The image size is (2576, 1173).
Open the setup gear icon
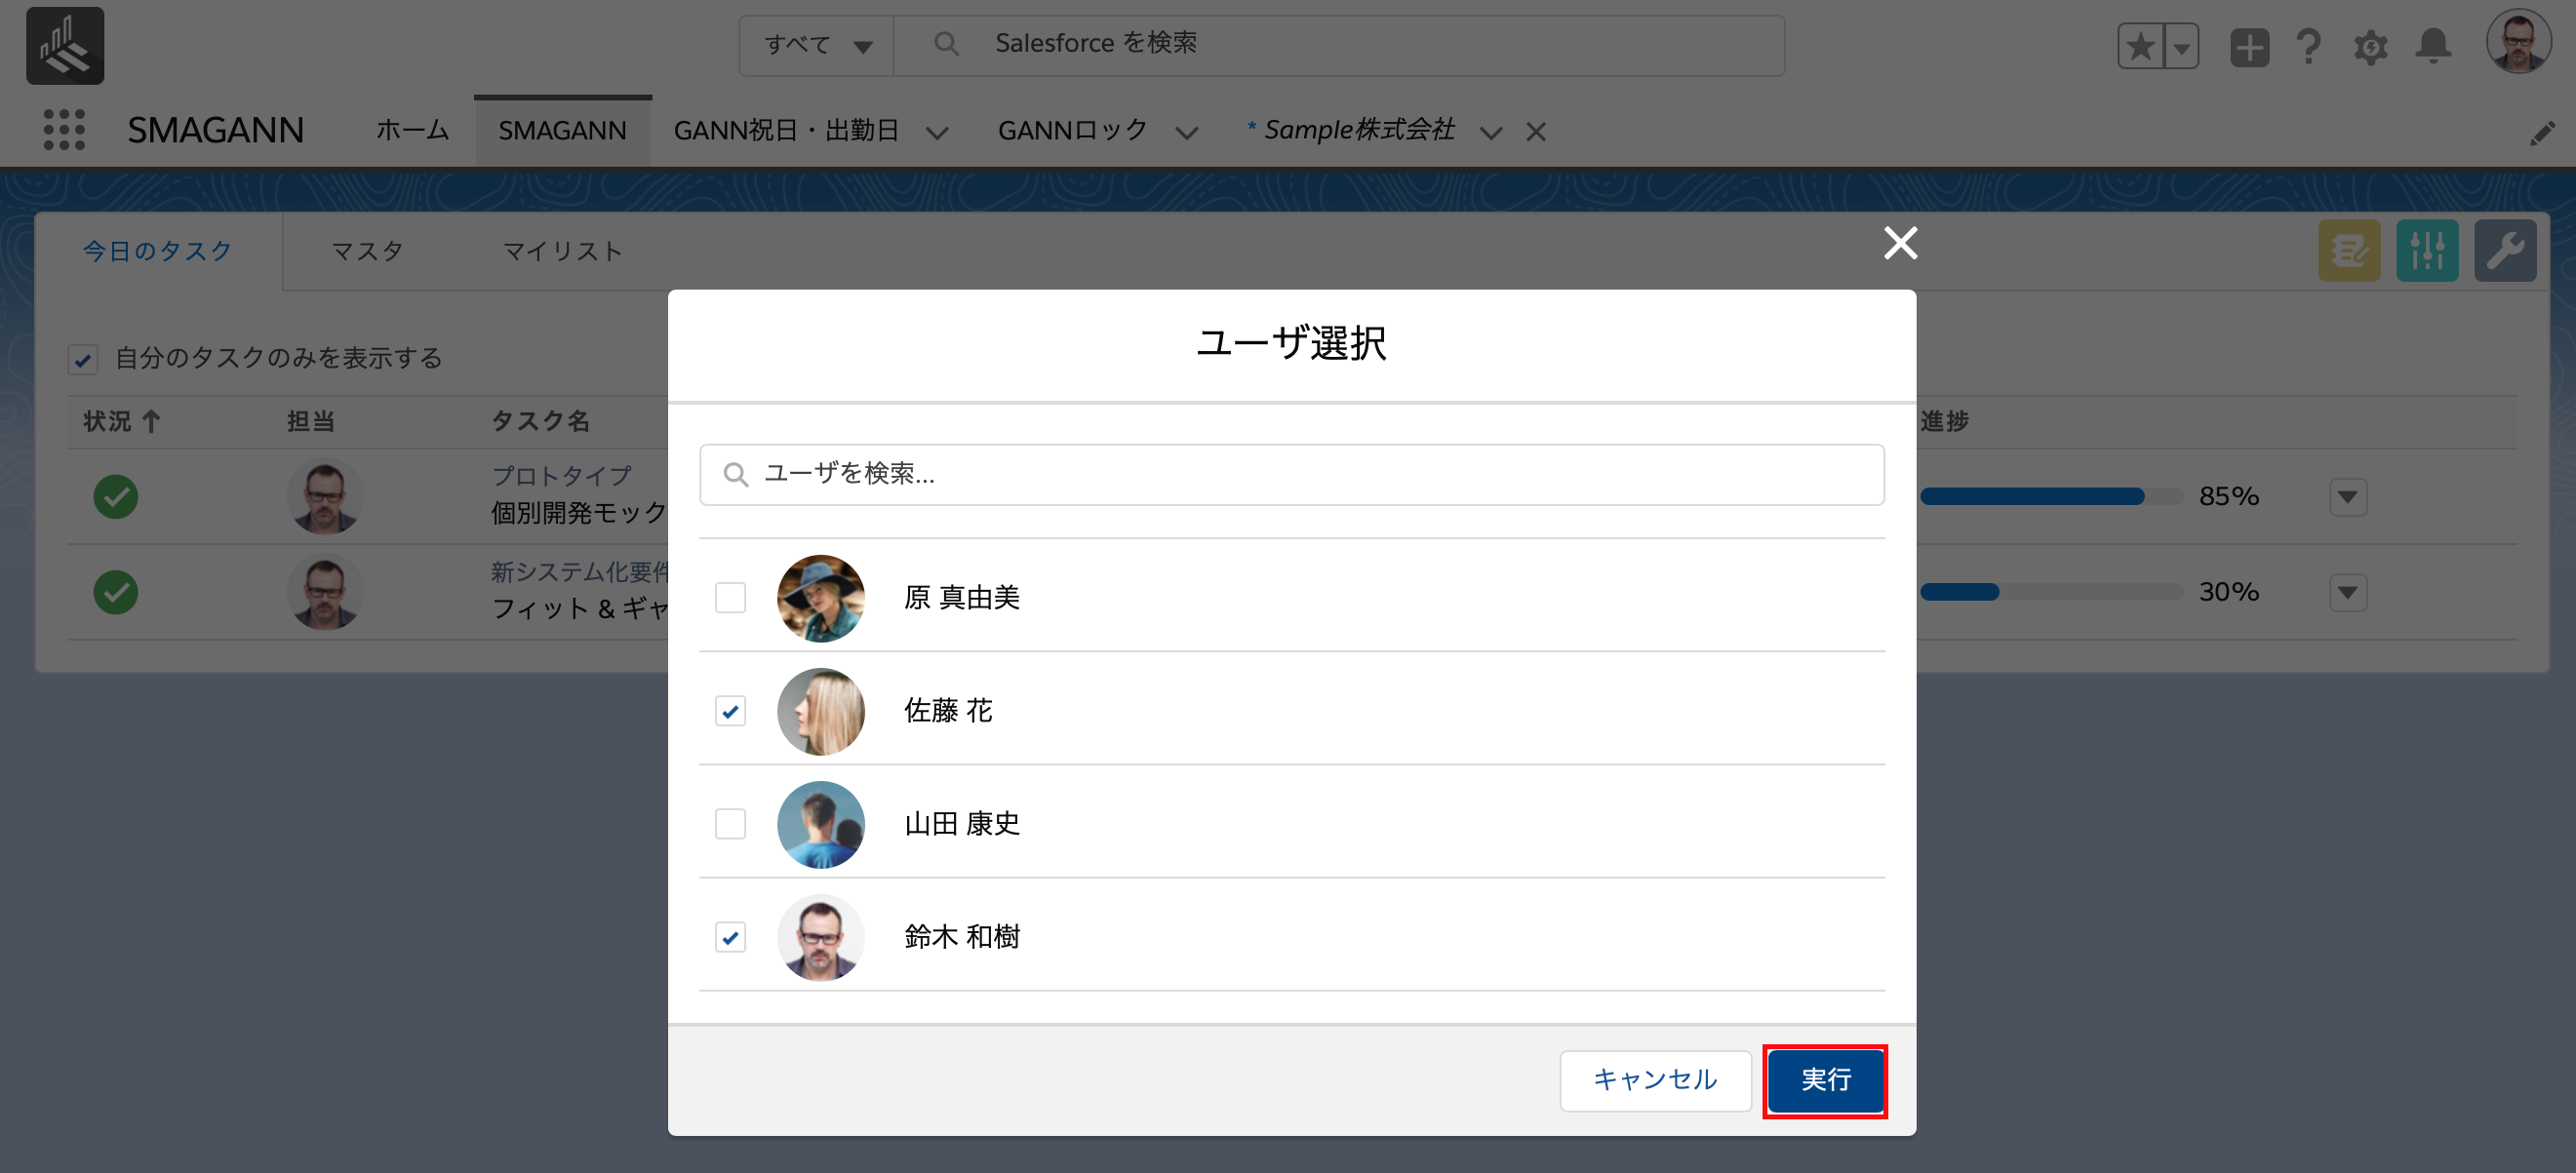pos(2370,46)
